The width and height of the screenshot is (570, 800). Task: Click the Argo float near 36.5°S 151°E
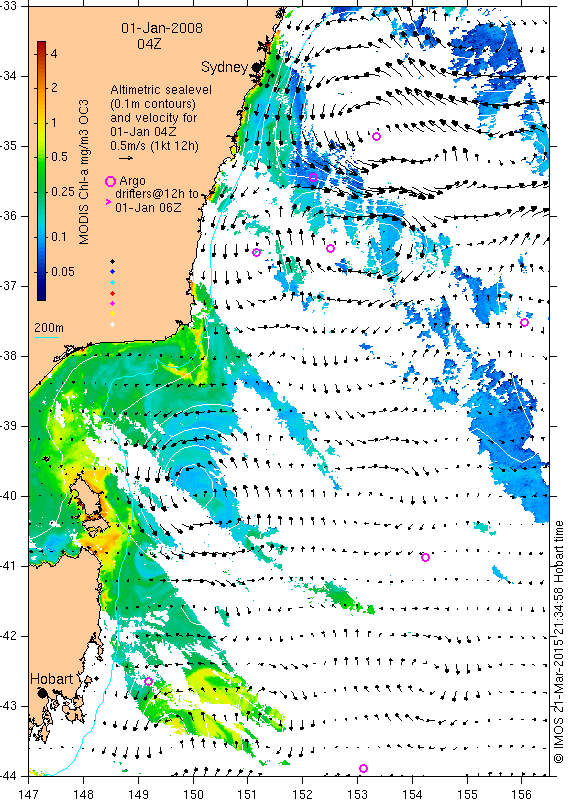pyautogui.click(x=256, y=252)
